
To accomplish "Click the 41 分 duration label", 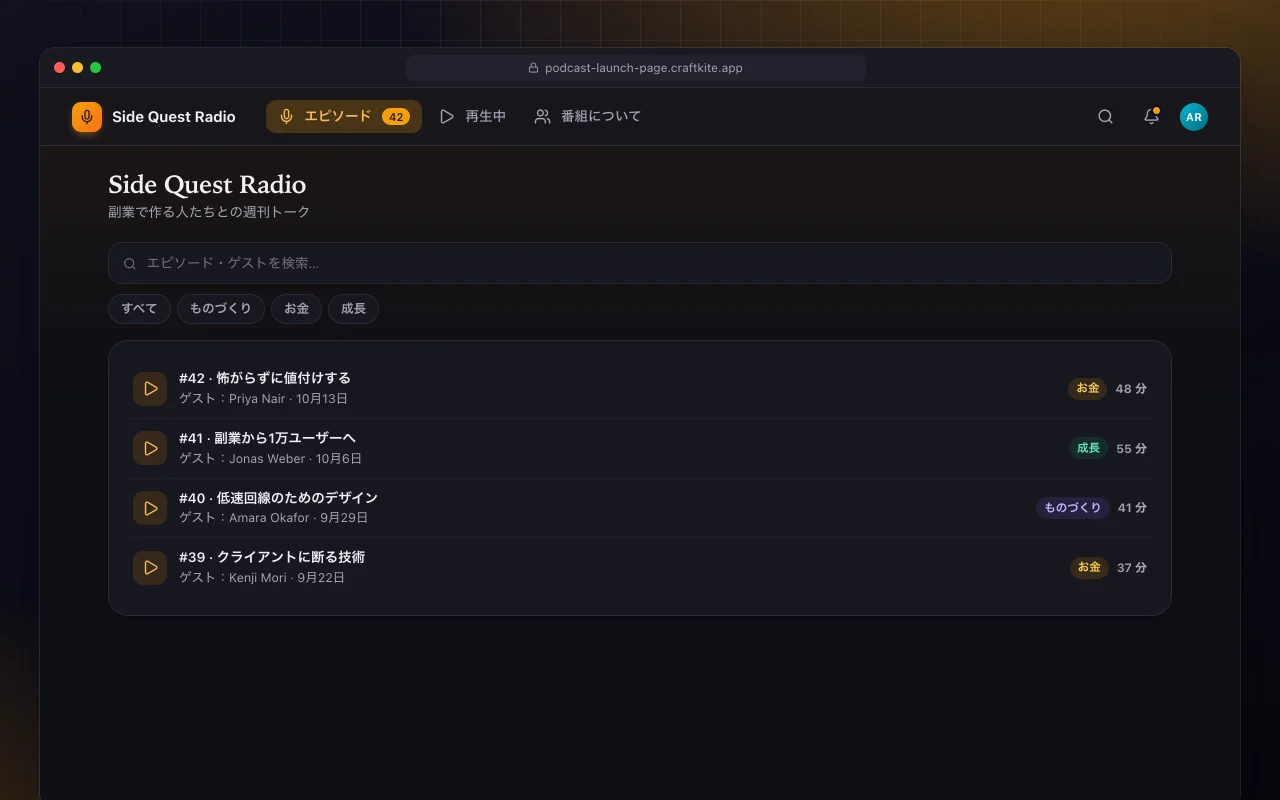I will click(1132, 508).
